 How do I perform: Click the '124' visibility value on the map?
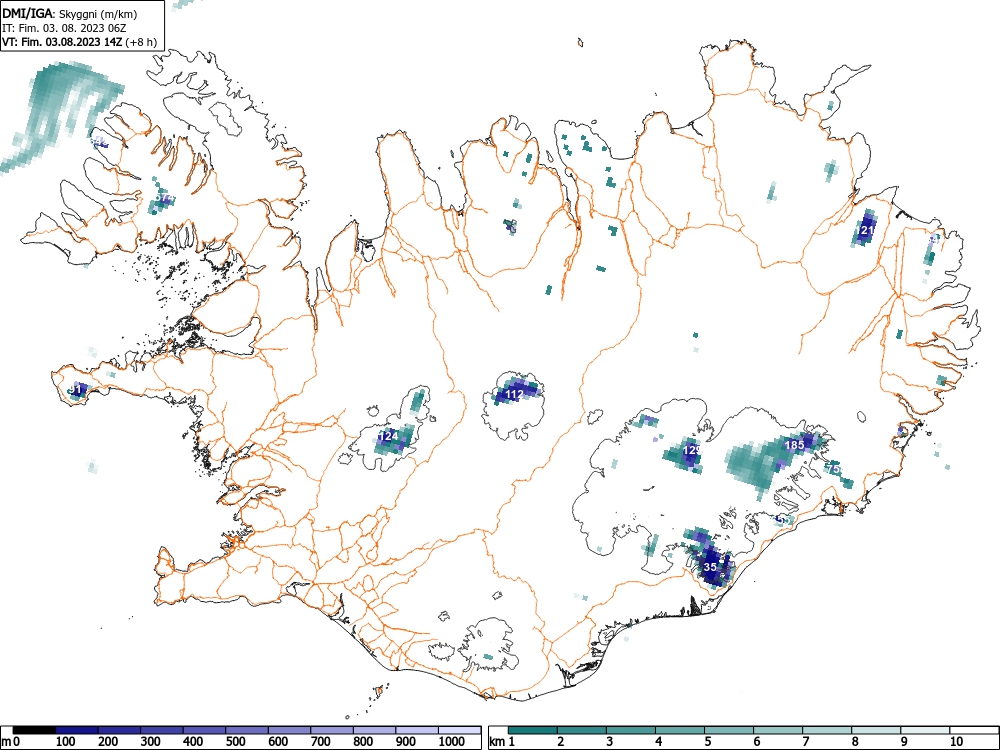point(388,436)
